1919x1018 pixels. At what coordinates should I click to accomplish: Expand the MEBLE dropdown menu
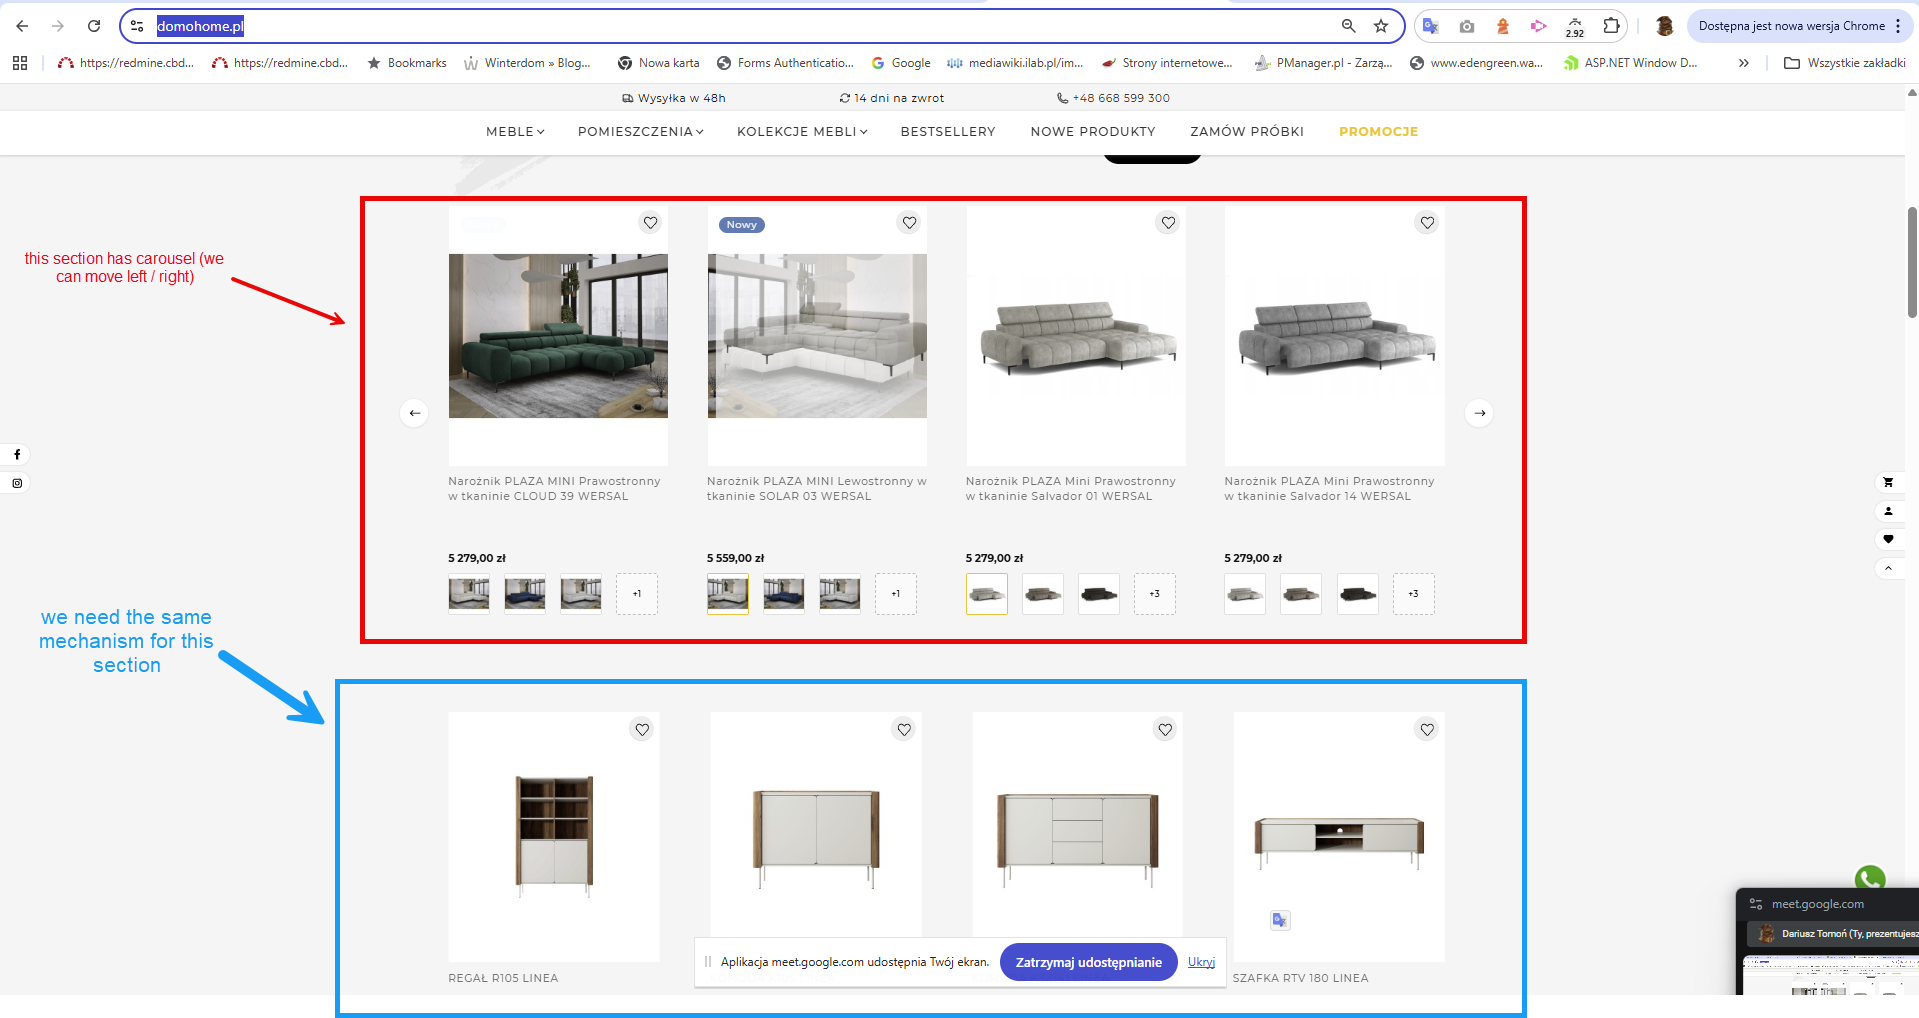click(x=515, y=132)
